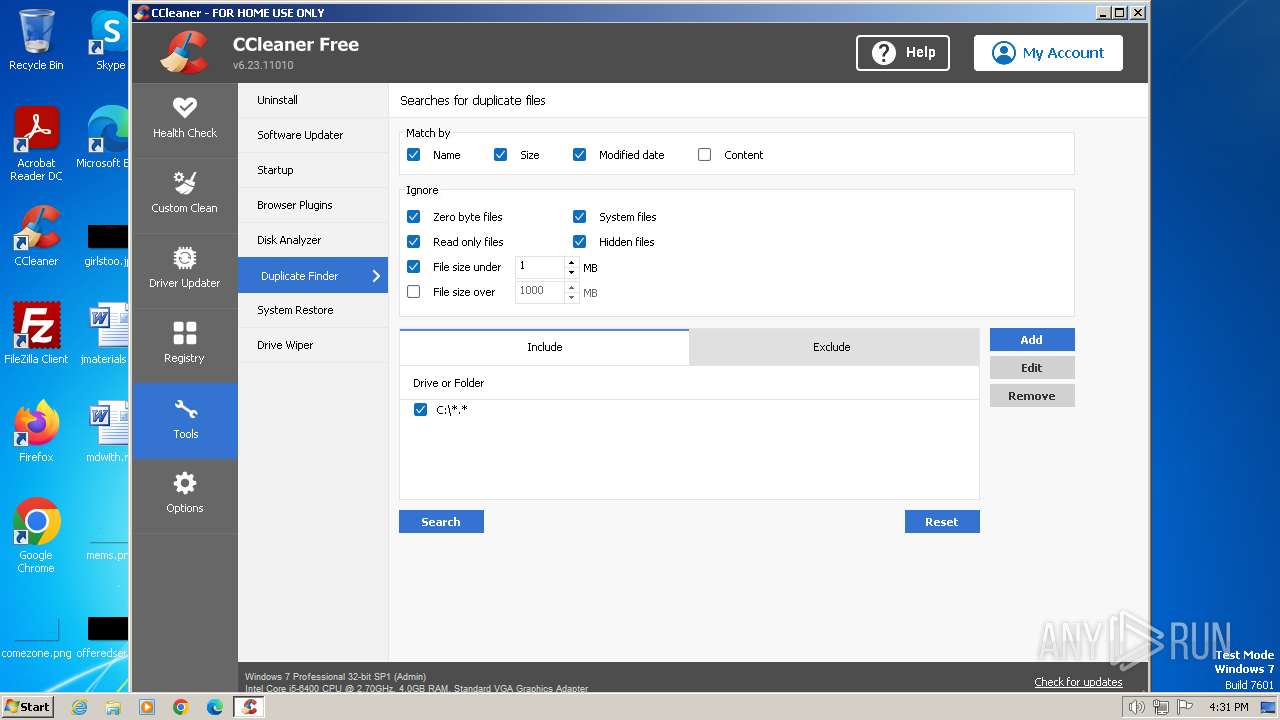Open the Start menu
The height and width of the screenshot is (720, 1280).
pos(28,707)
